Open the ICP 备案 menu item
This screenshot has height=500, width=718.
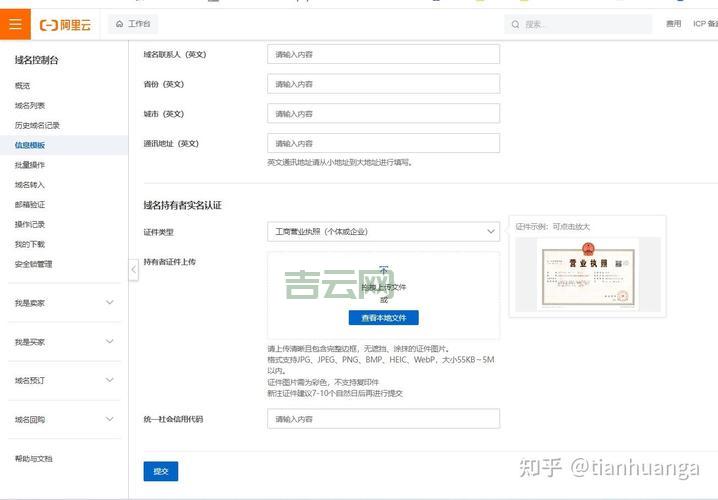pos(705,24)
